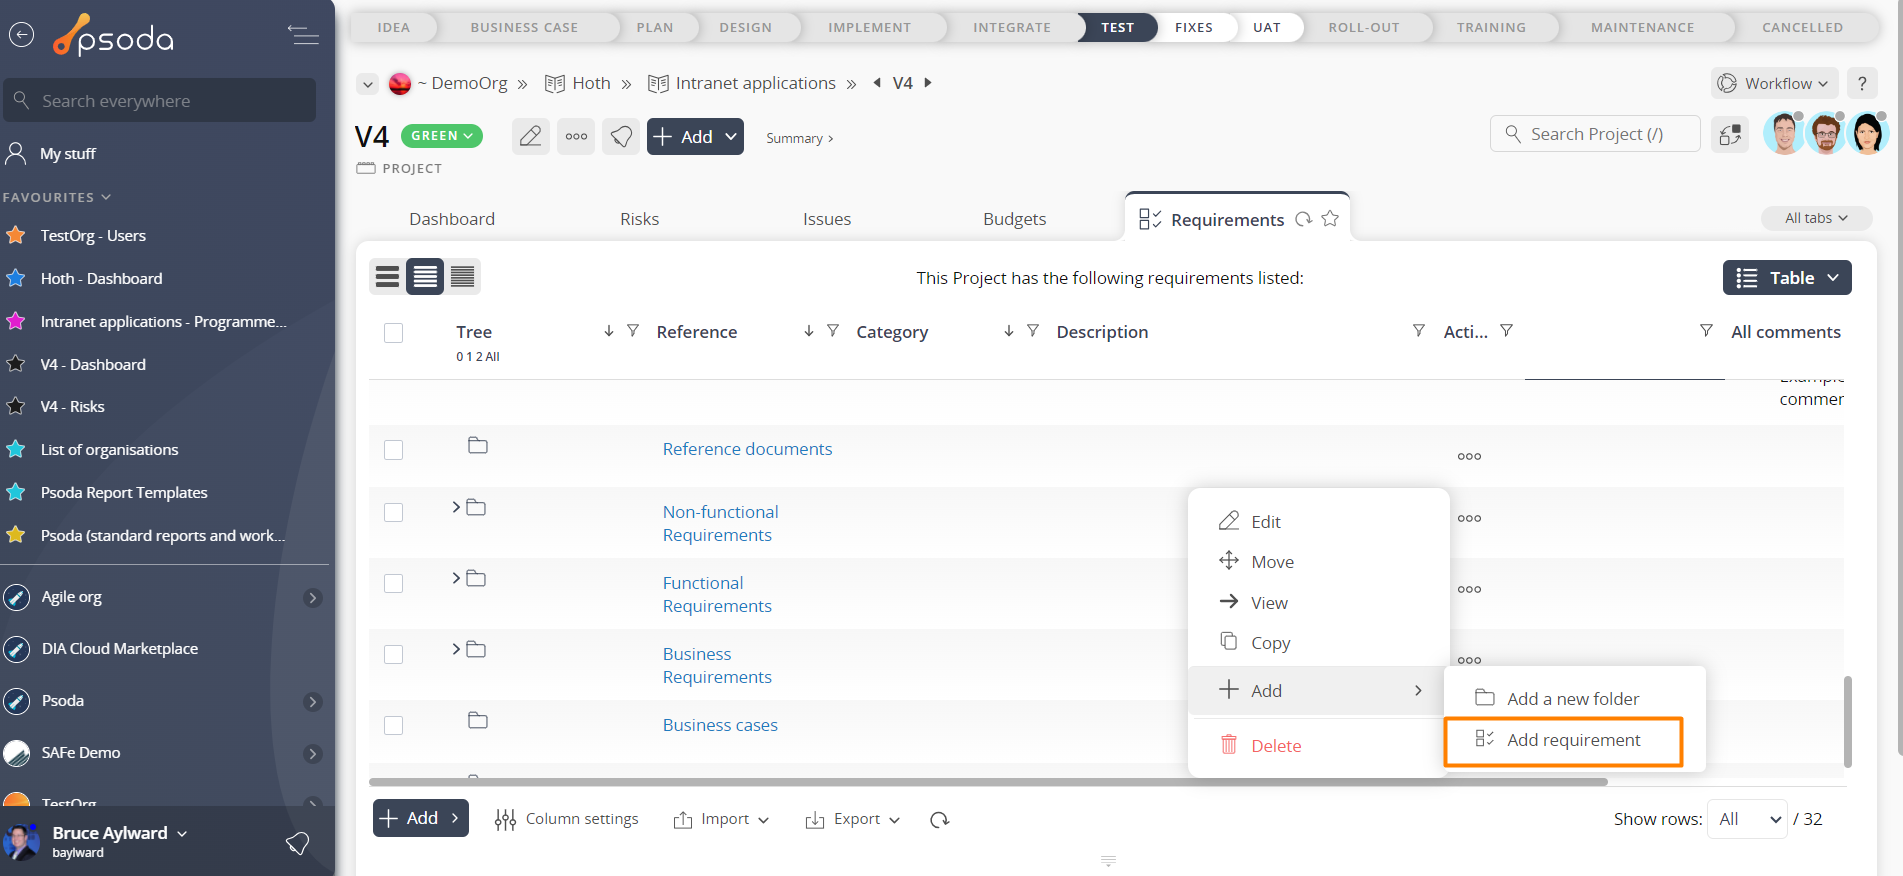Refresh the table using the bottom reload icon
The image size is (1903, 876).
tap(939, 820)
